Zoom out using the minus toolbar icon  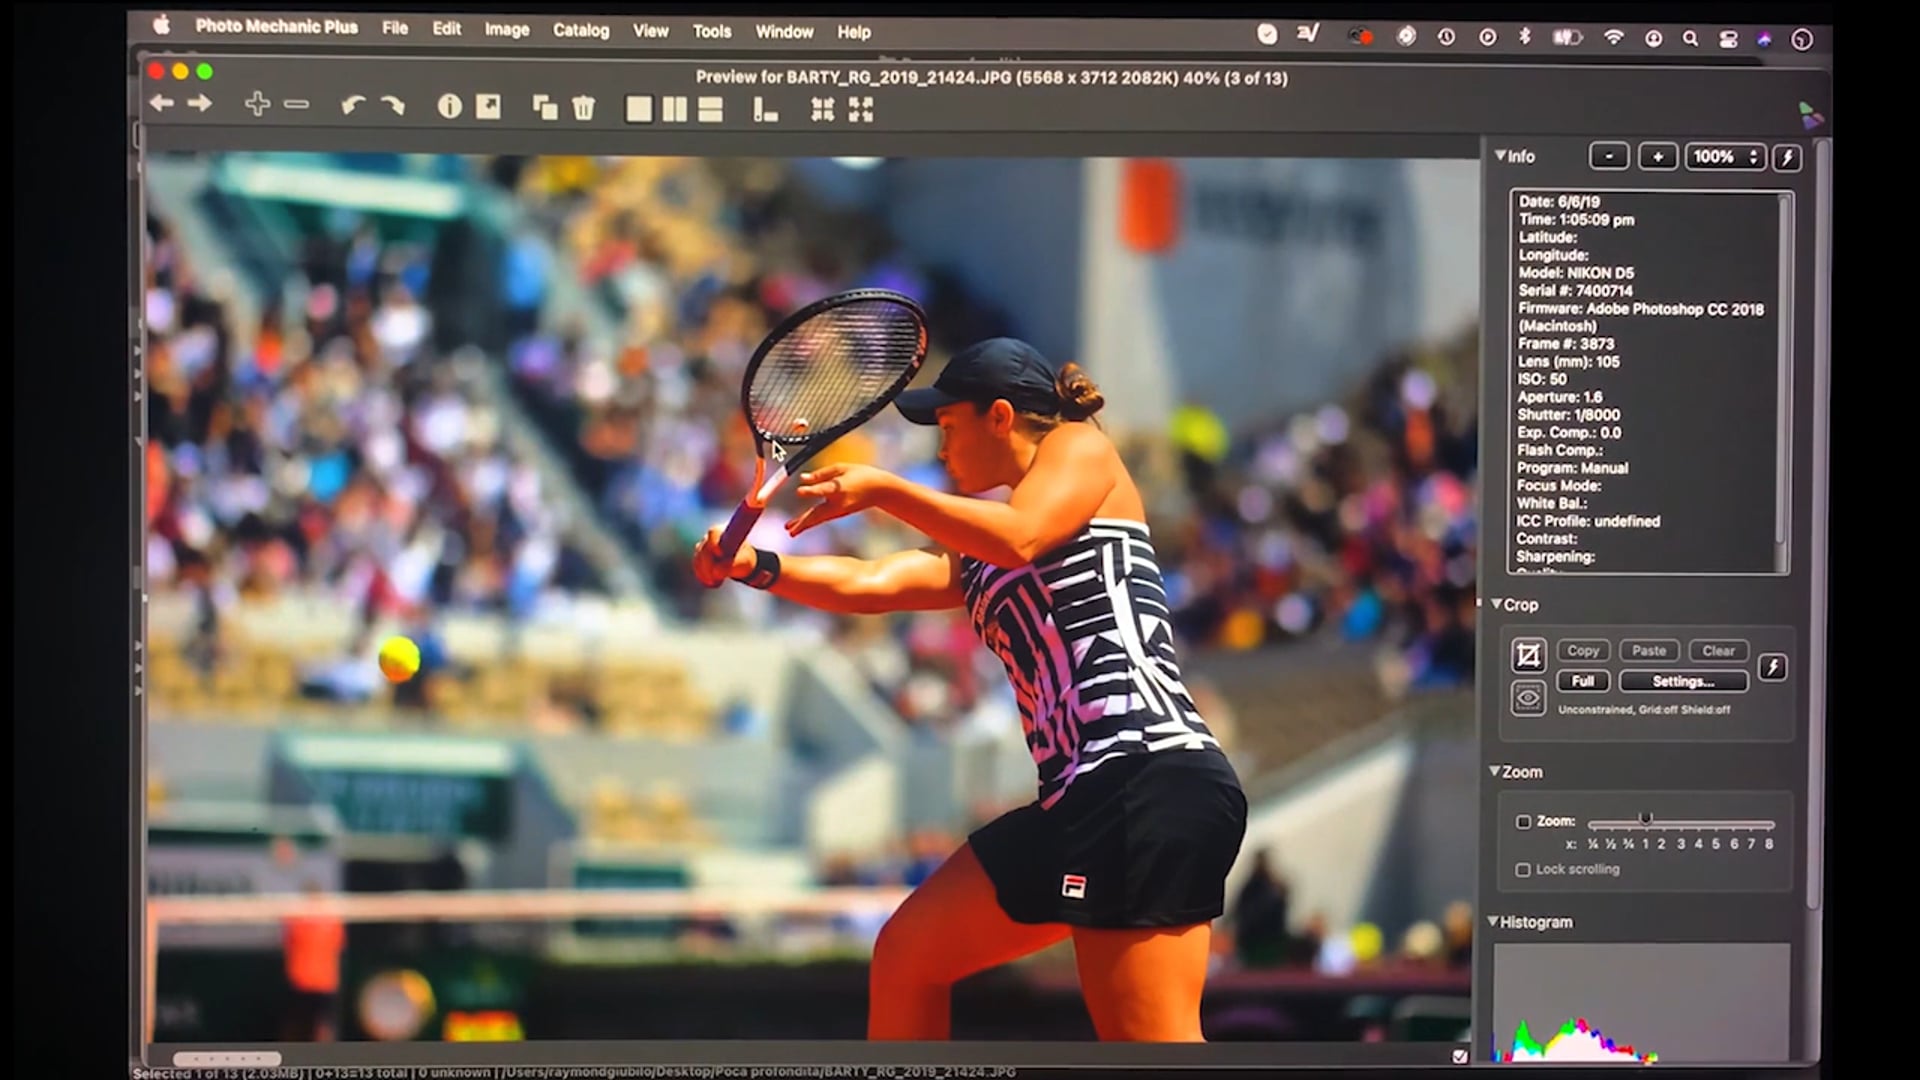[297, 104]
